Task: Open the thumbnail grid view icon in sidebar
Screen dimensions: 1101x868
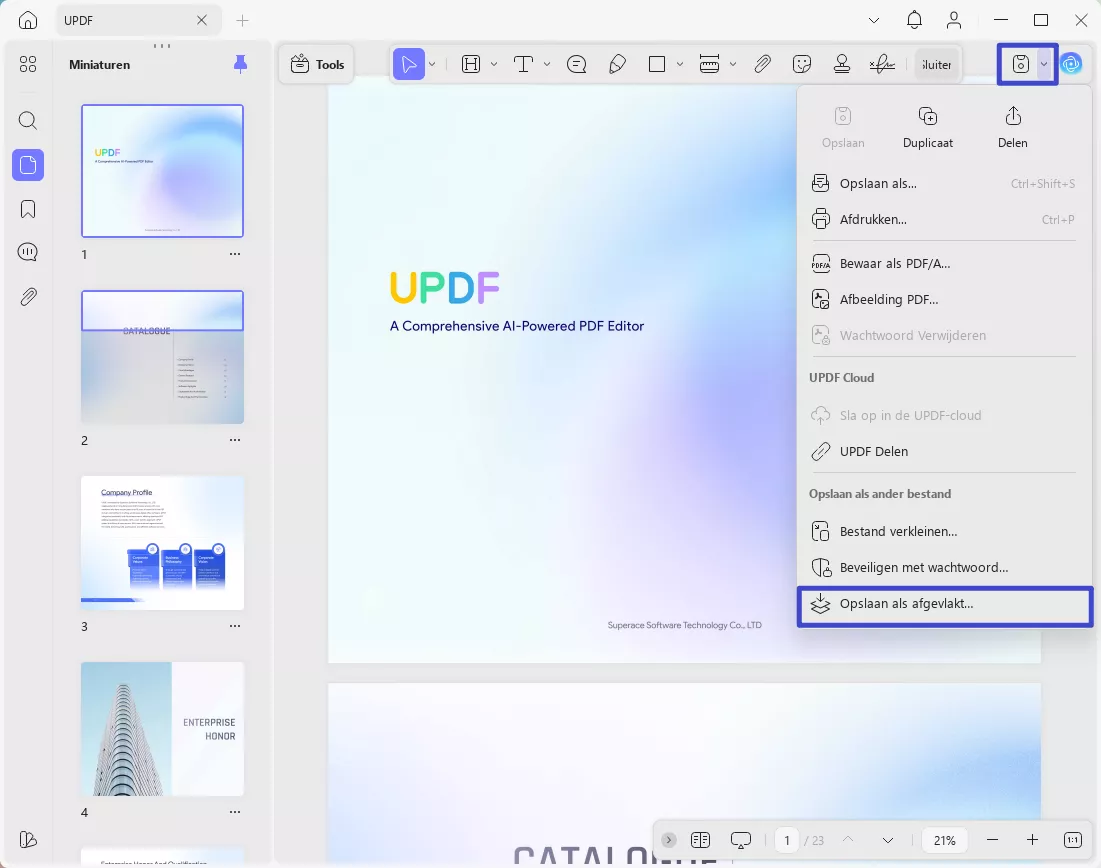Action: click(x=28, y=65)
